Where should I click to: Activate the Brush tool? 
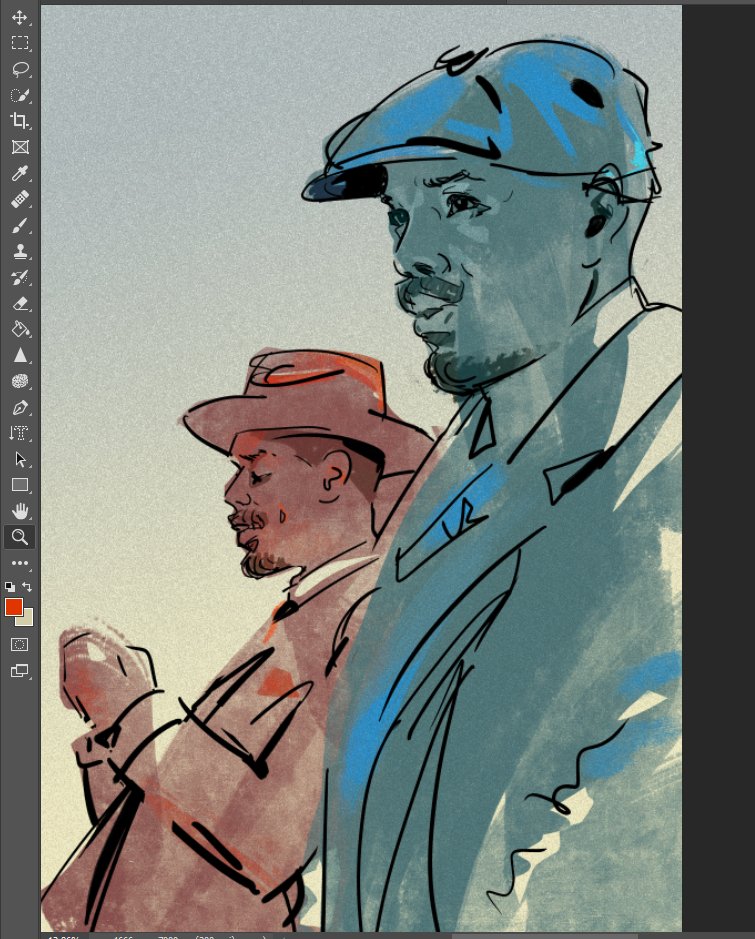point(19,226)
